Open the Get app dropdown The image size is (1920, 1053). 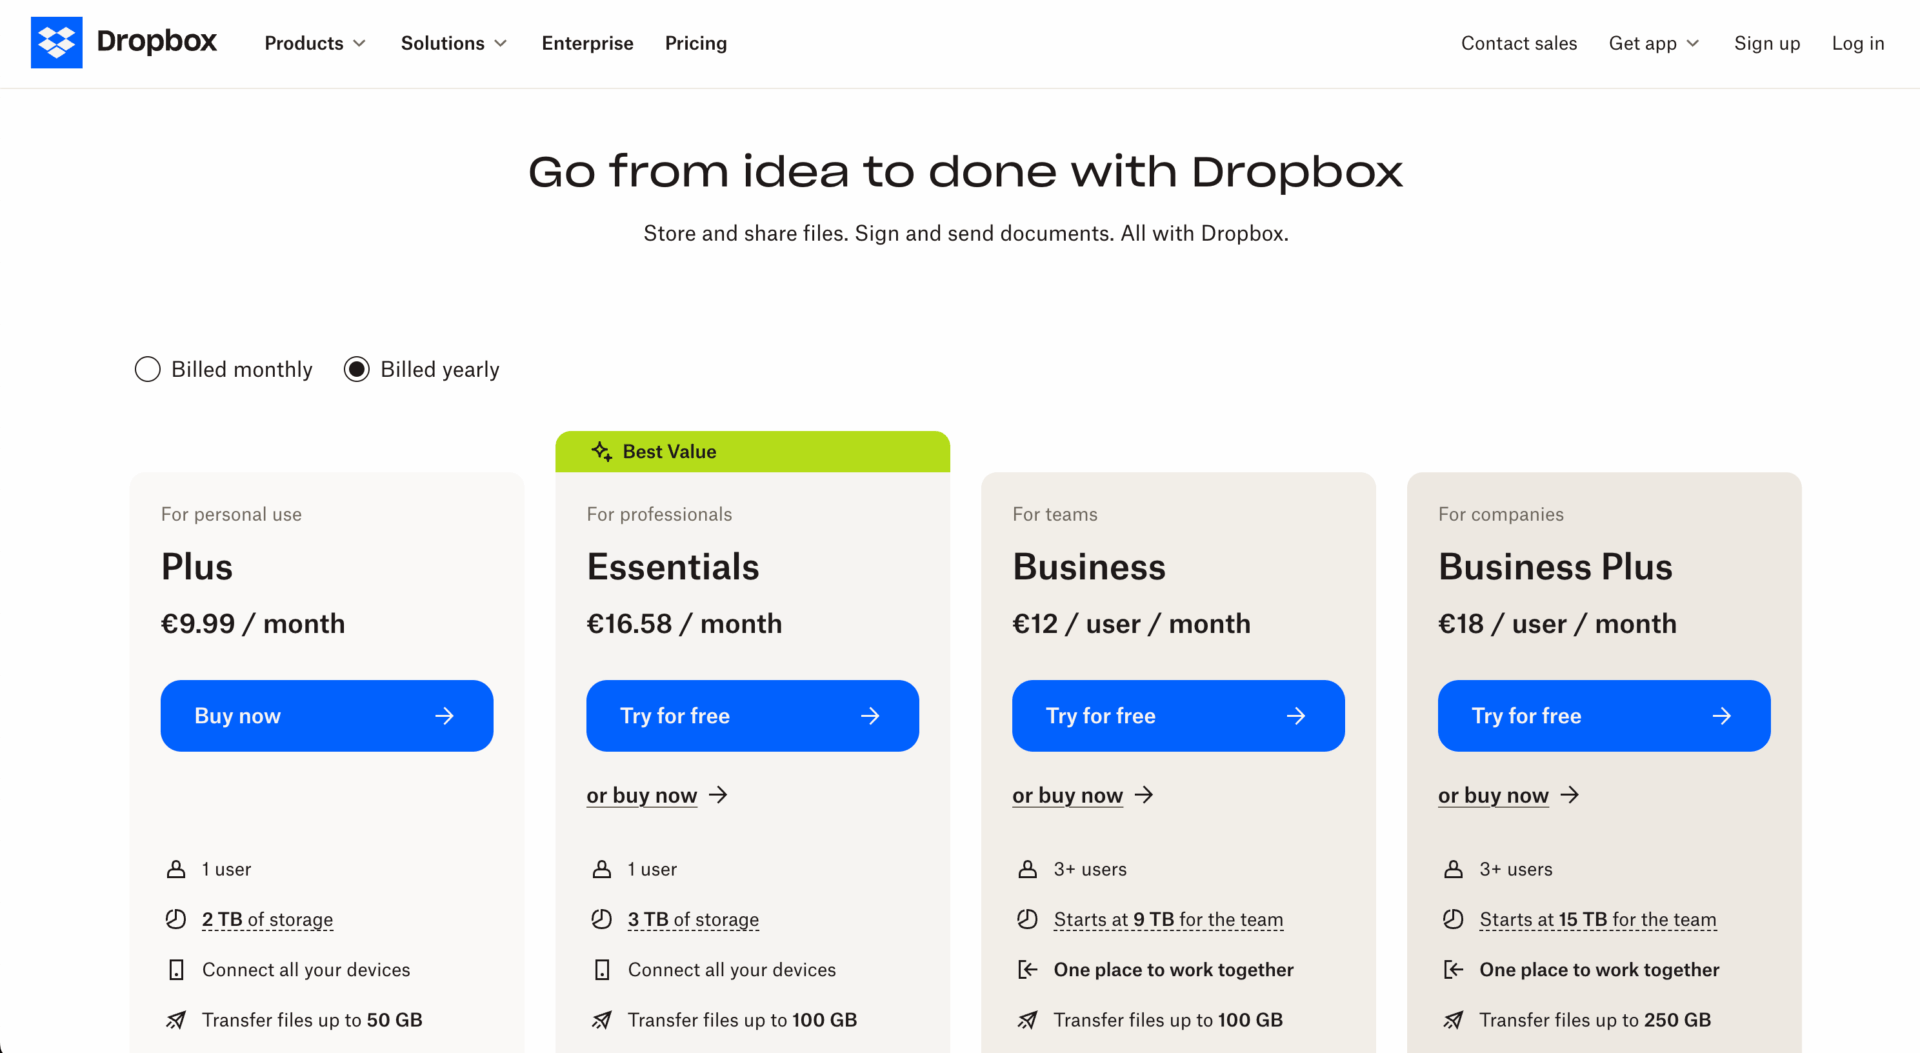1654,43
